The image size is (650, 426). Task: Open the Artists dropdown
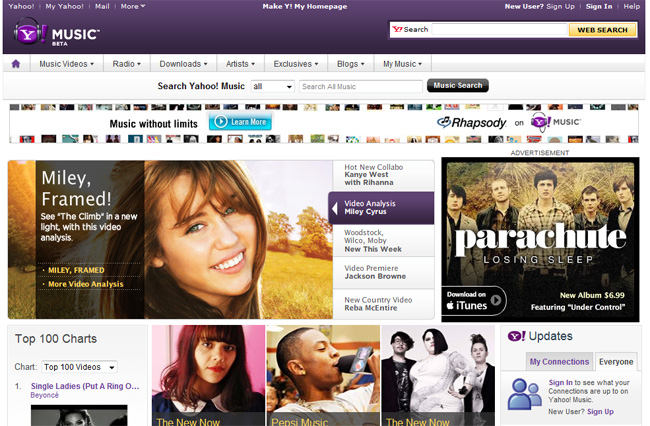click(240, 64)
